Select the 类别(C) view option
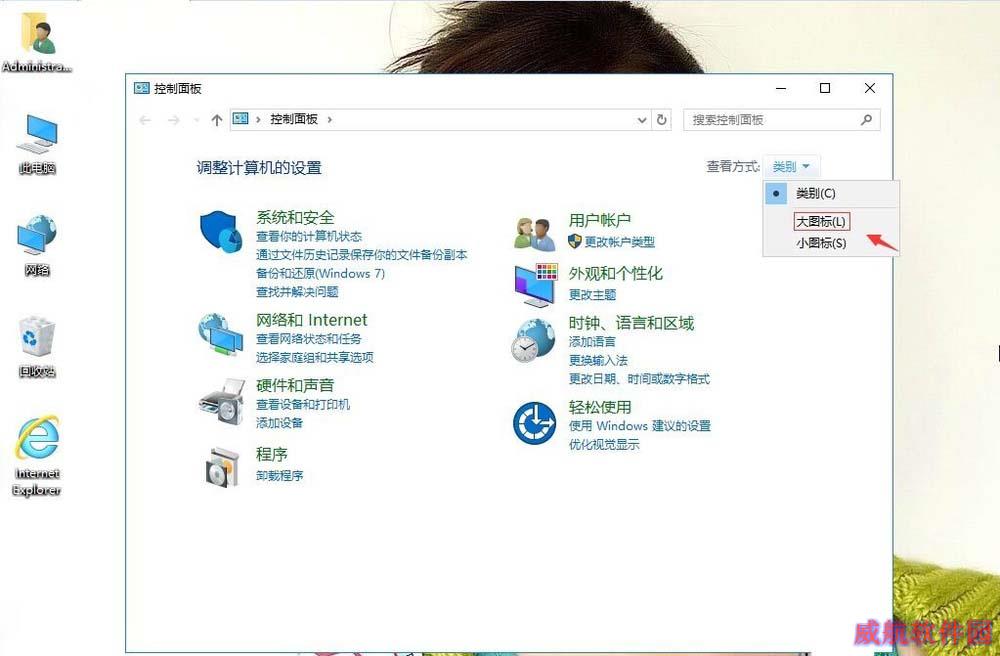The height and width of the screenshot is (656, 1000). [815, 193]
